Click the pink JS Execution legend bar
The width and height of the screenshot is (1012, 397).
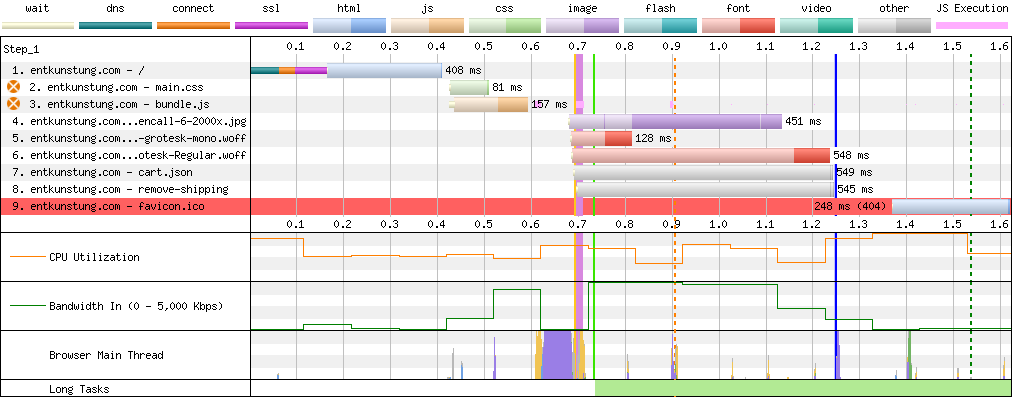[972, 26]
